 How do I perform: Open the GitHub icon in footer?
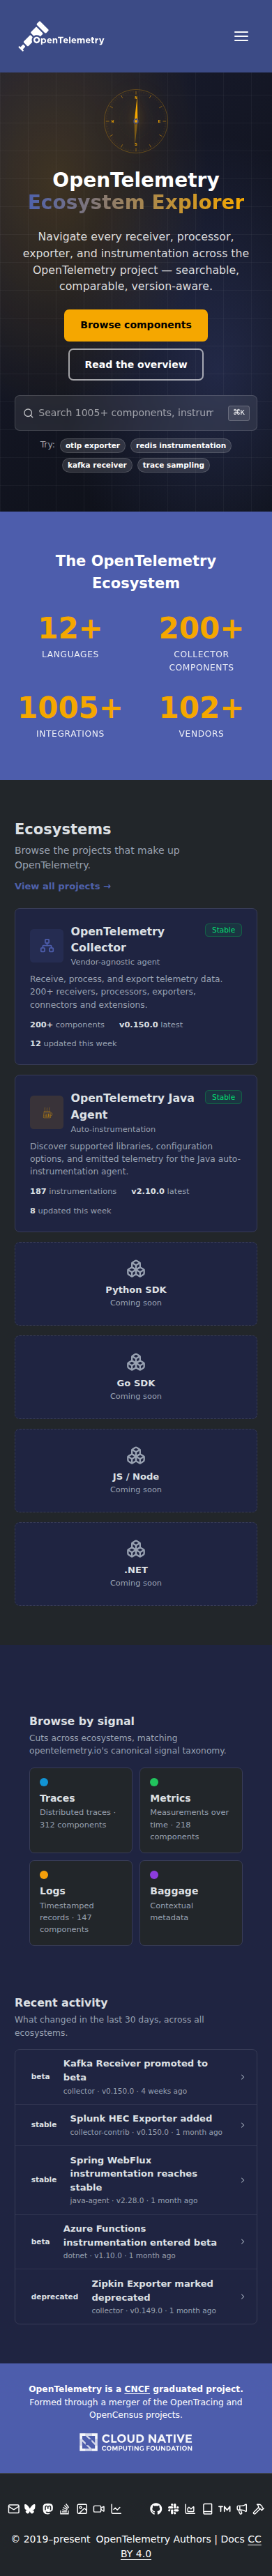[x=156, y=2509]
